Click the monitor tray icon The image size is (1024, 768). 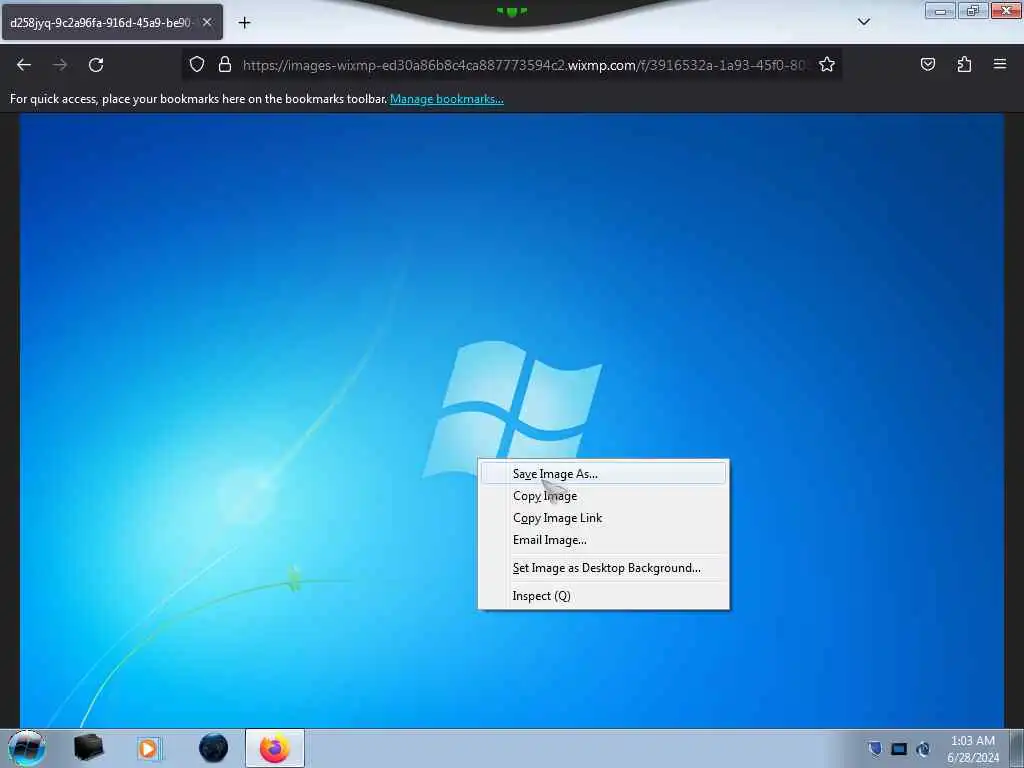[899, 749]
